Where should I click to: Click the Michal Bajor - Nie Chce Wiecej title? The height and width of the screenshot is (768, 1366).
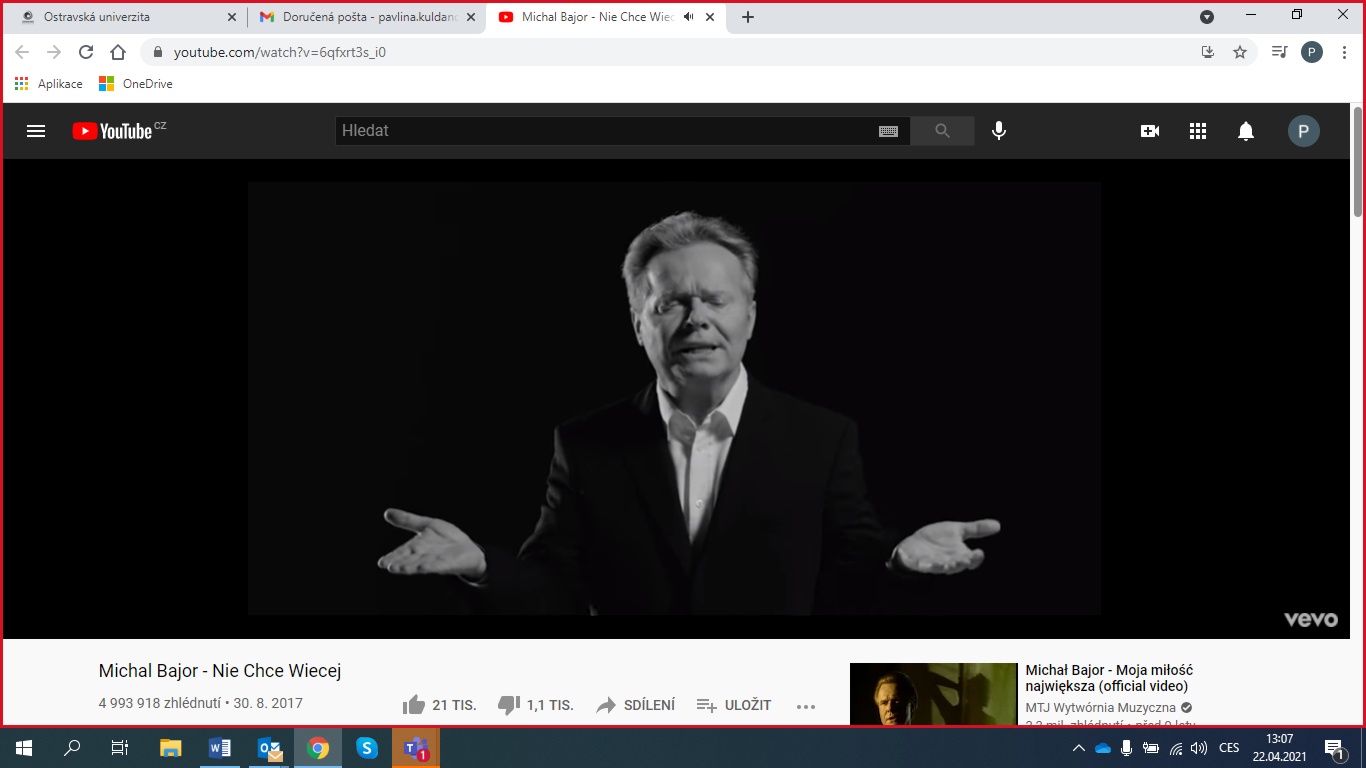point(220,671)
